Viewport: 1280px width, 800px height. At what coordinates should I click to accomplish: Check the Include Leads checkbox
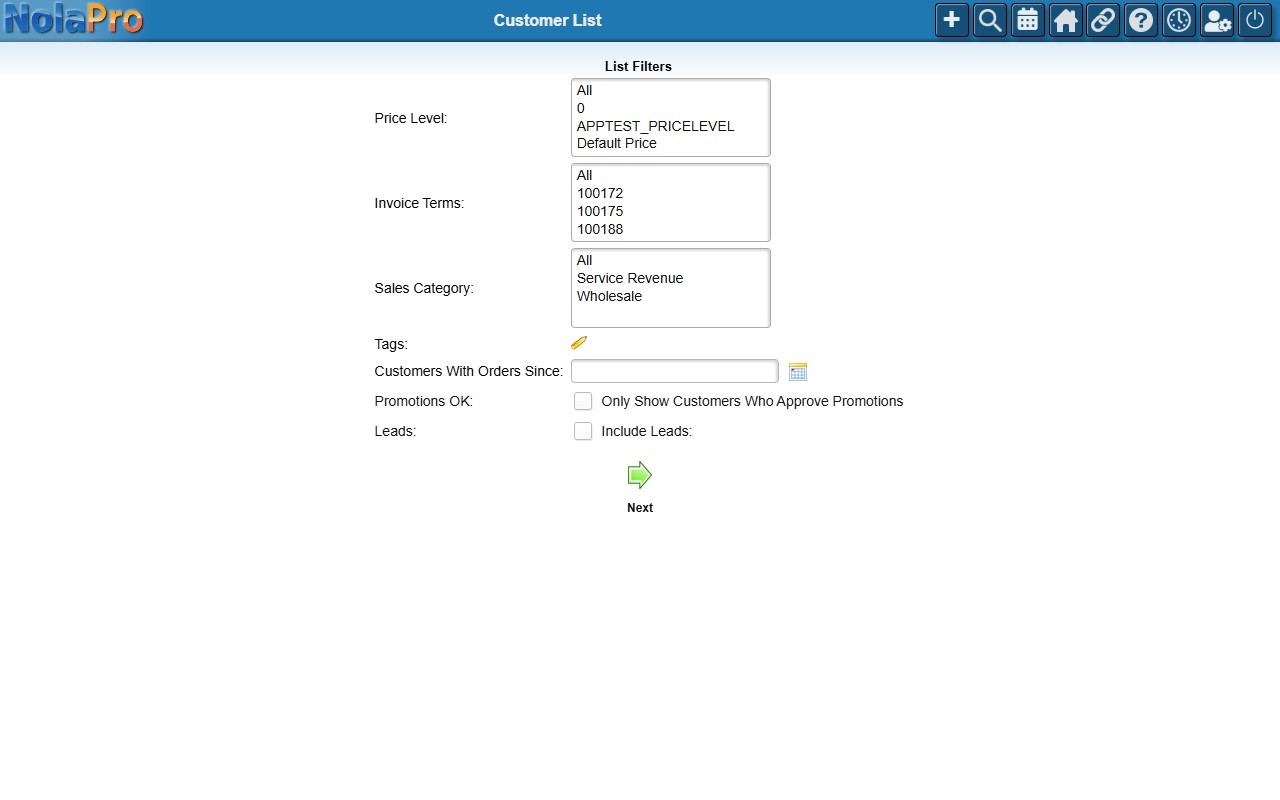click(x=583, y=431)
